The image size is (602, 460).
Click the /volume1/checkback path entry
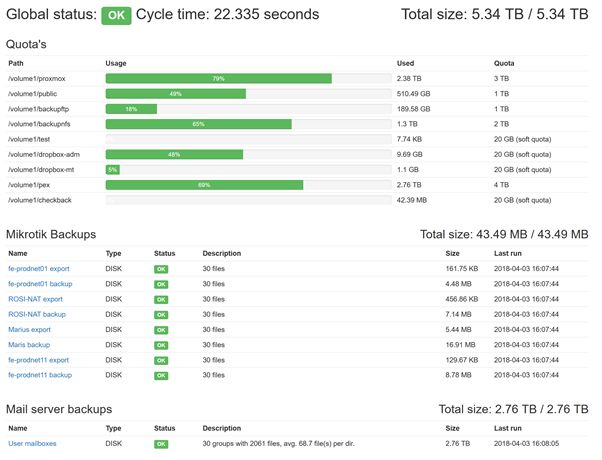click(37, 200)
